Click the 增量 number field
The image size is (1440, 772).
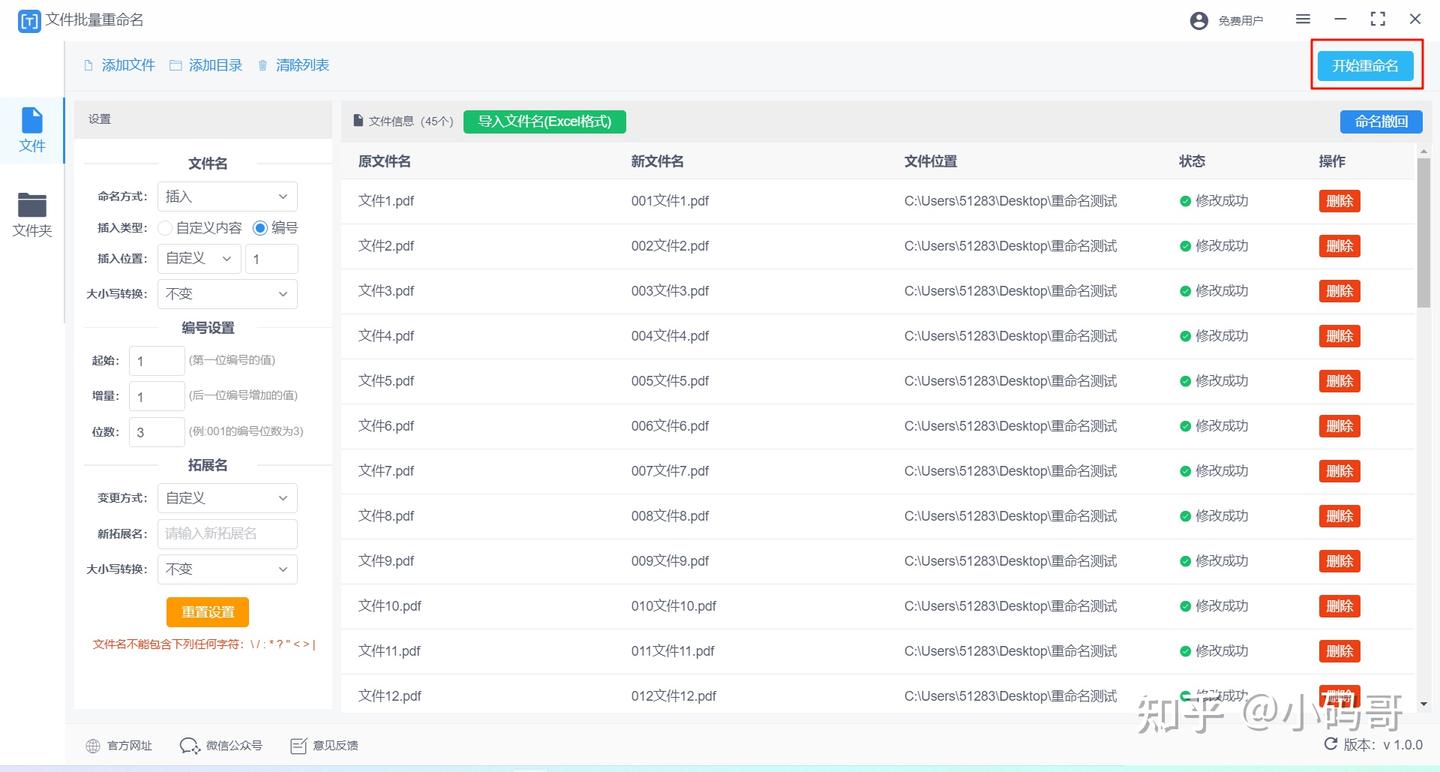click(157, 397)
